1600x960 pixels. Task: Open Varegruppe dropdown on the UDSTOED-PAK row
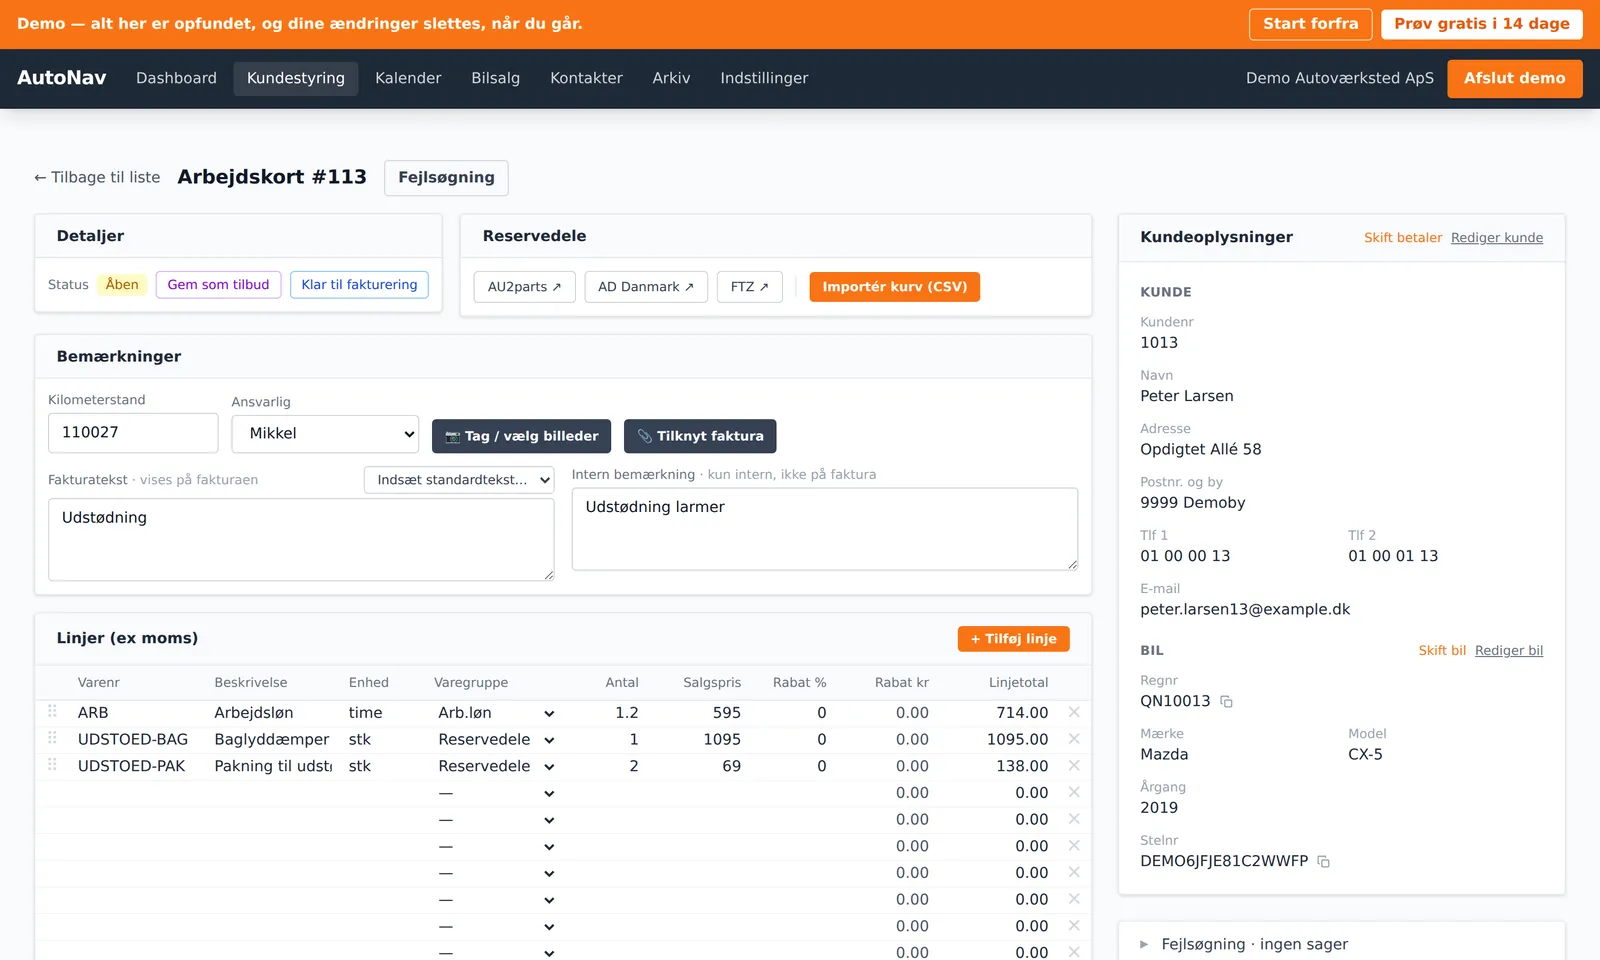[496, 766]
